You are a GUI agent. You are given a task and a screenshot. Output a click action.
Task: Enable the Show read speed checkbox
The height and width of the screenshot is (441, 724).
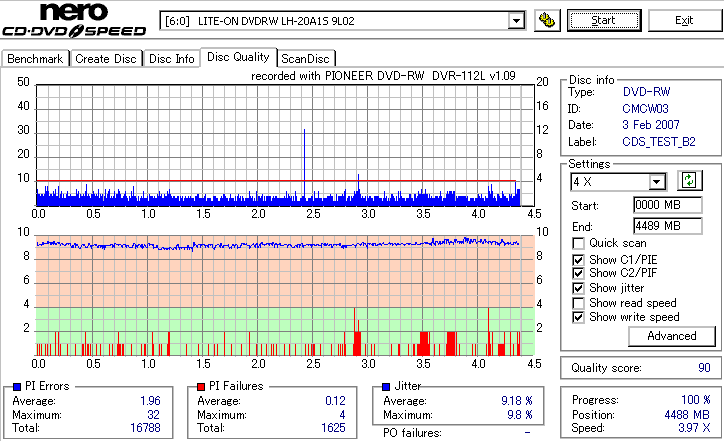[x=578, y=303]
